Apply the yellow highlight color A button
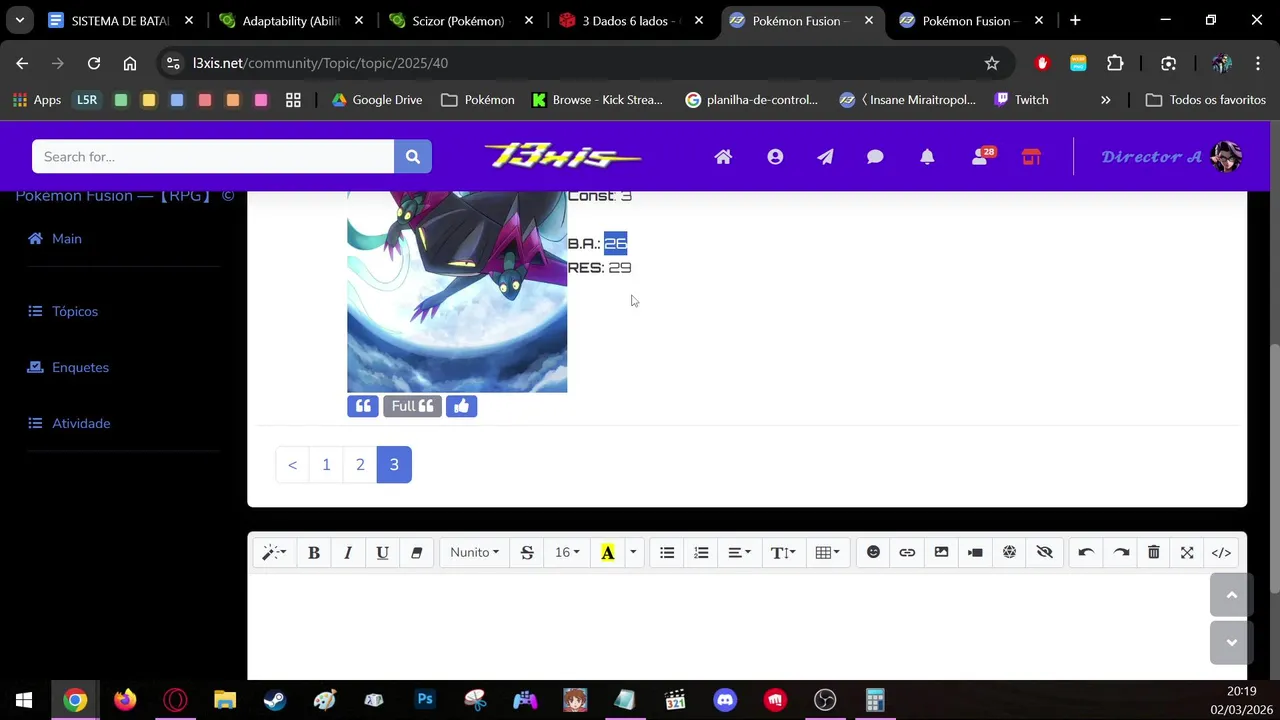This screenshot has height=720, width=1280. point(607,552)
